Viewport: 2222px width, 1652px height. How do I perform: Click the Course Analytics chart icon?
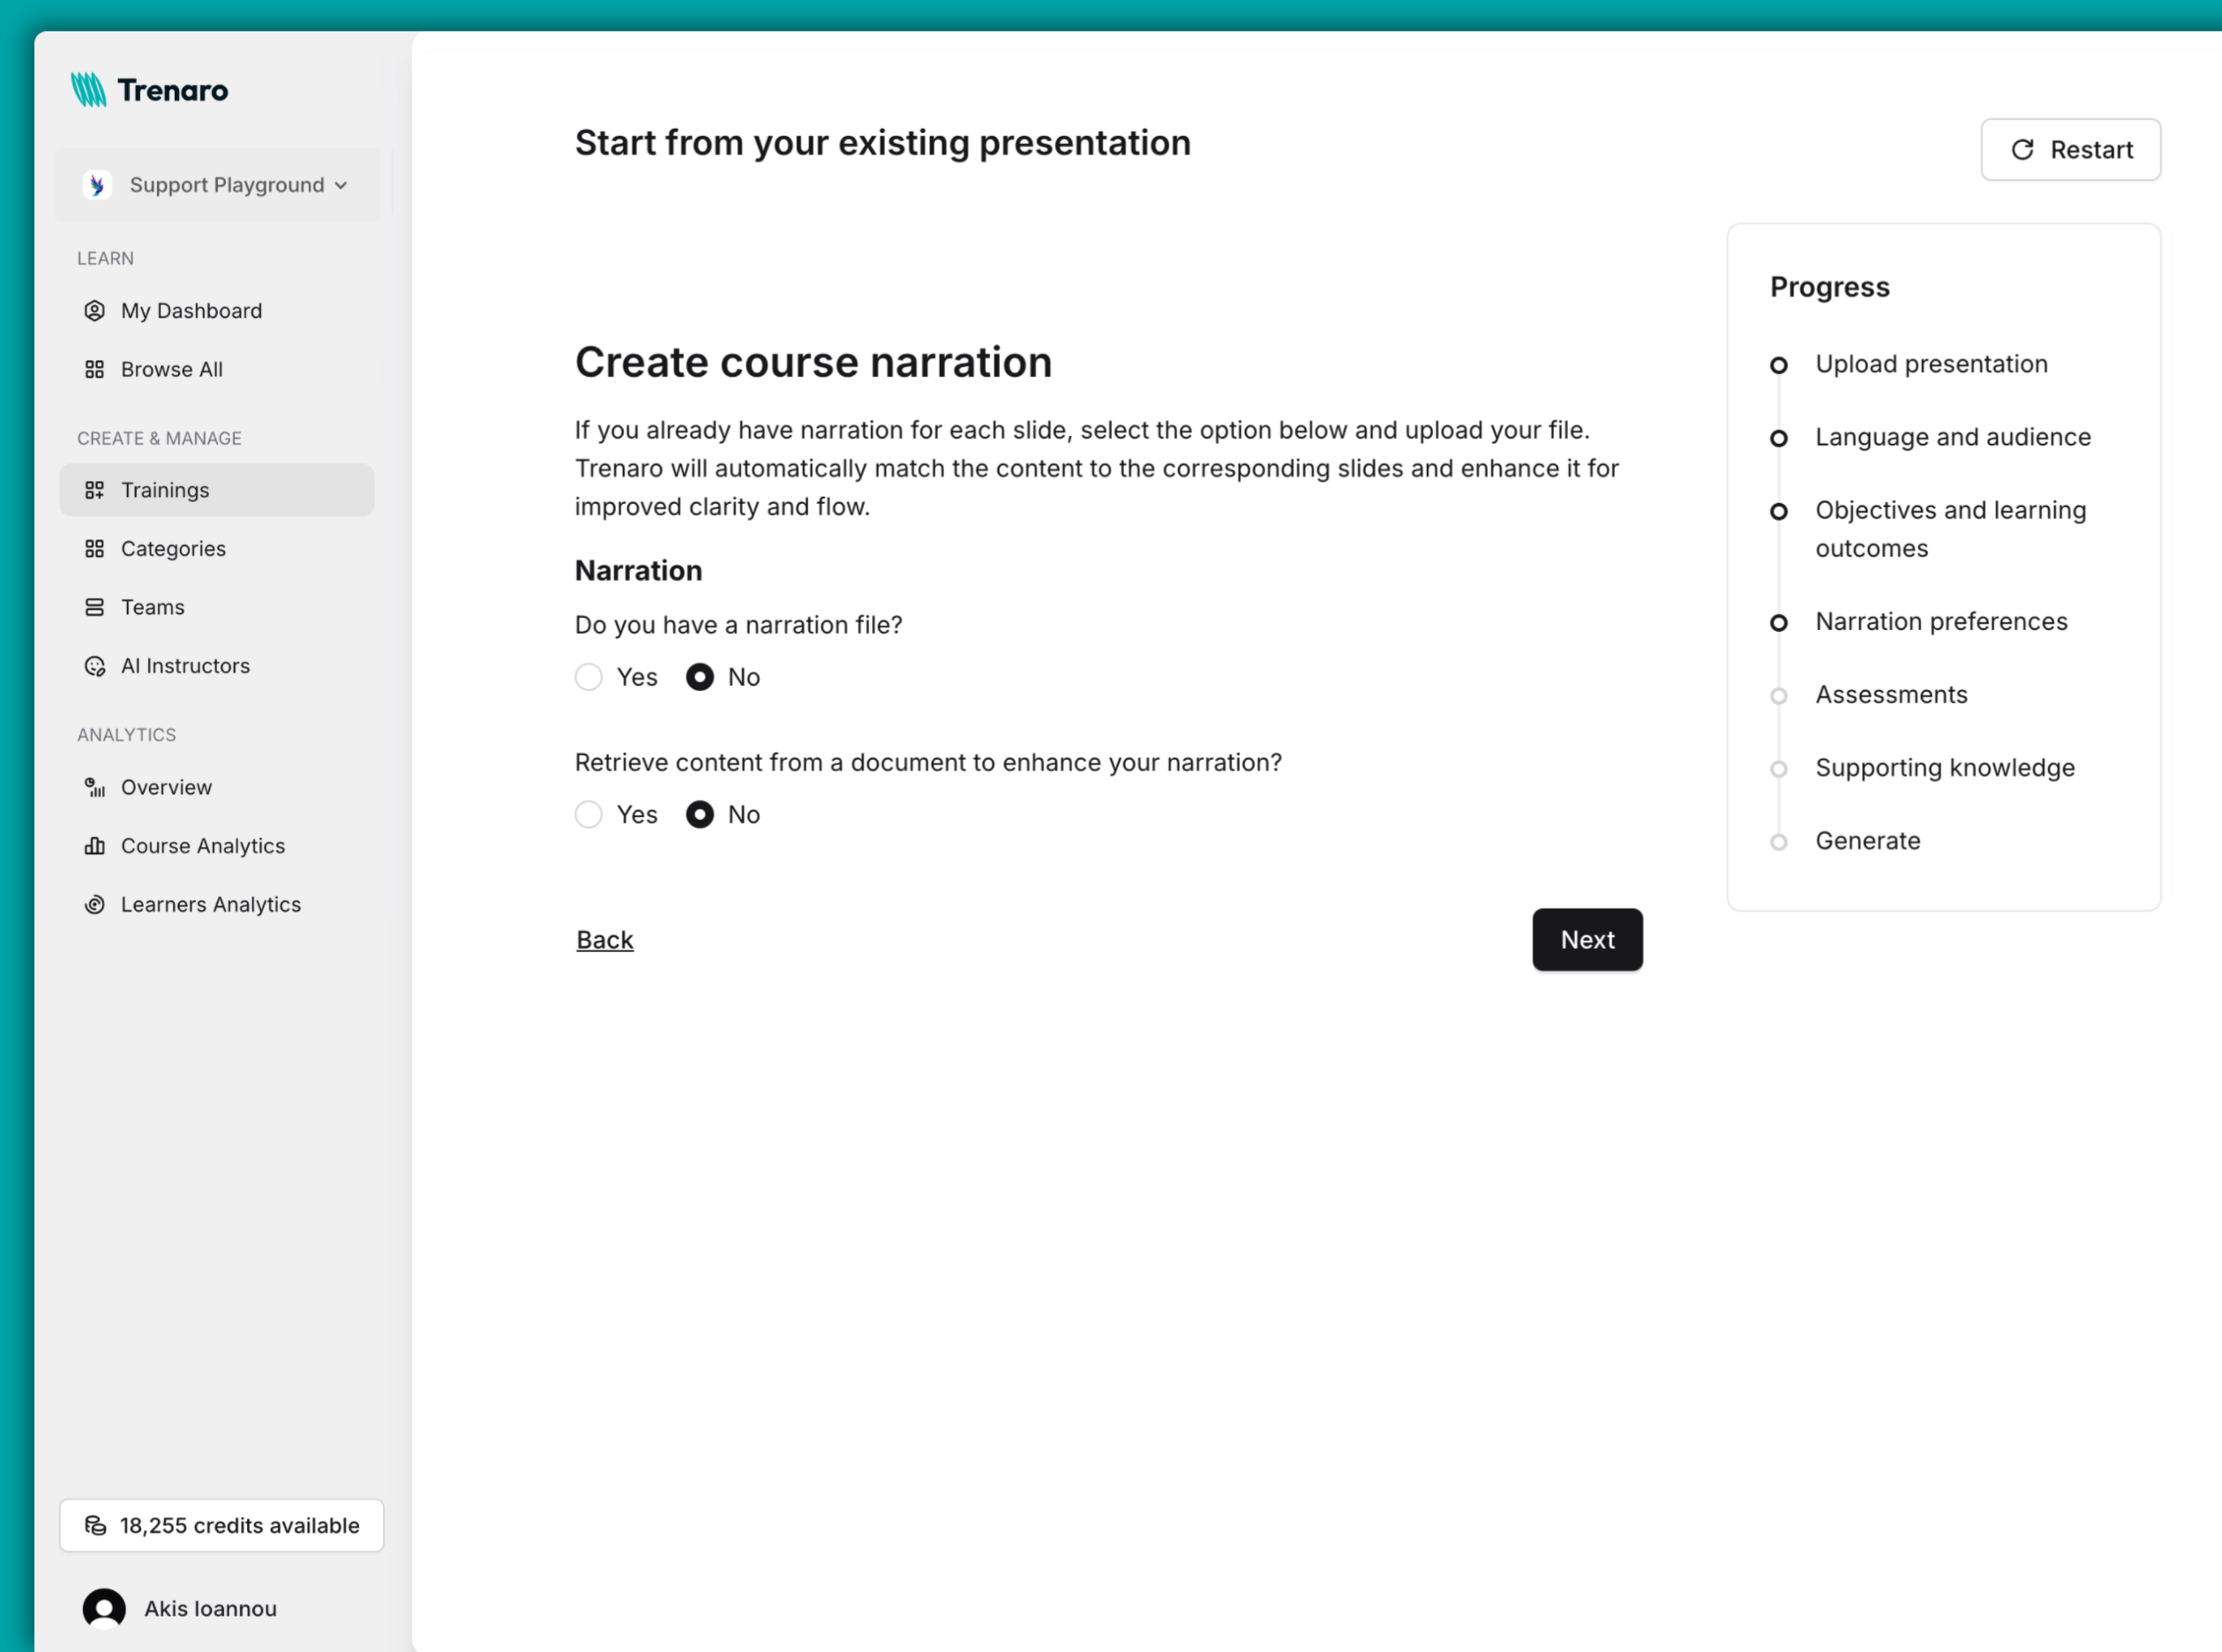pyautogui.click(x=95, y=845)
